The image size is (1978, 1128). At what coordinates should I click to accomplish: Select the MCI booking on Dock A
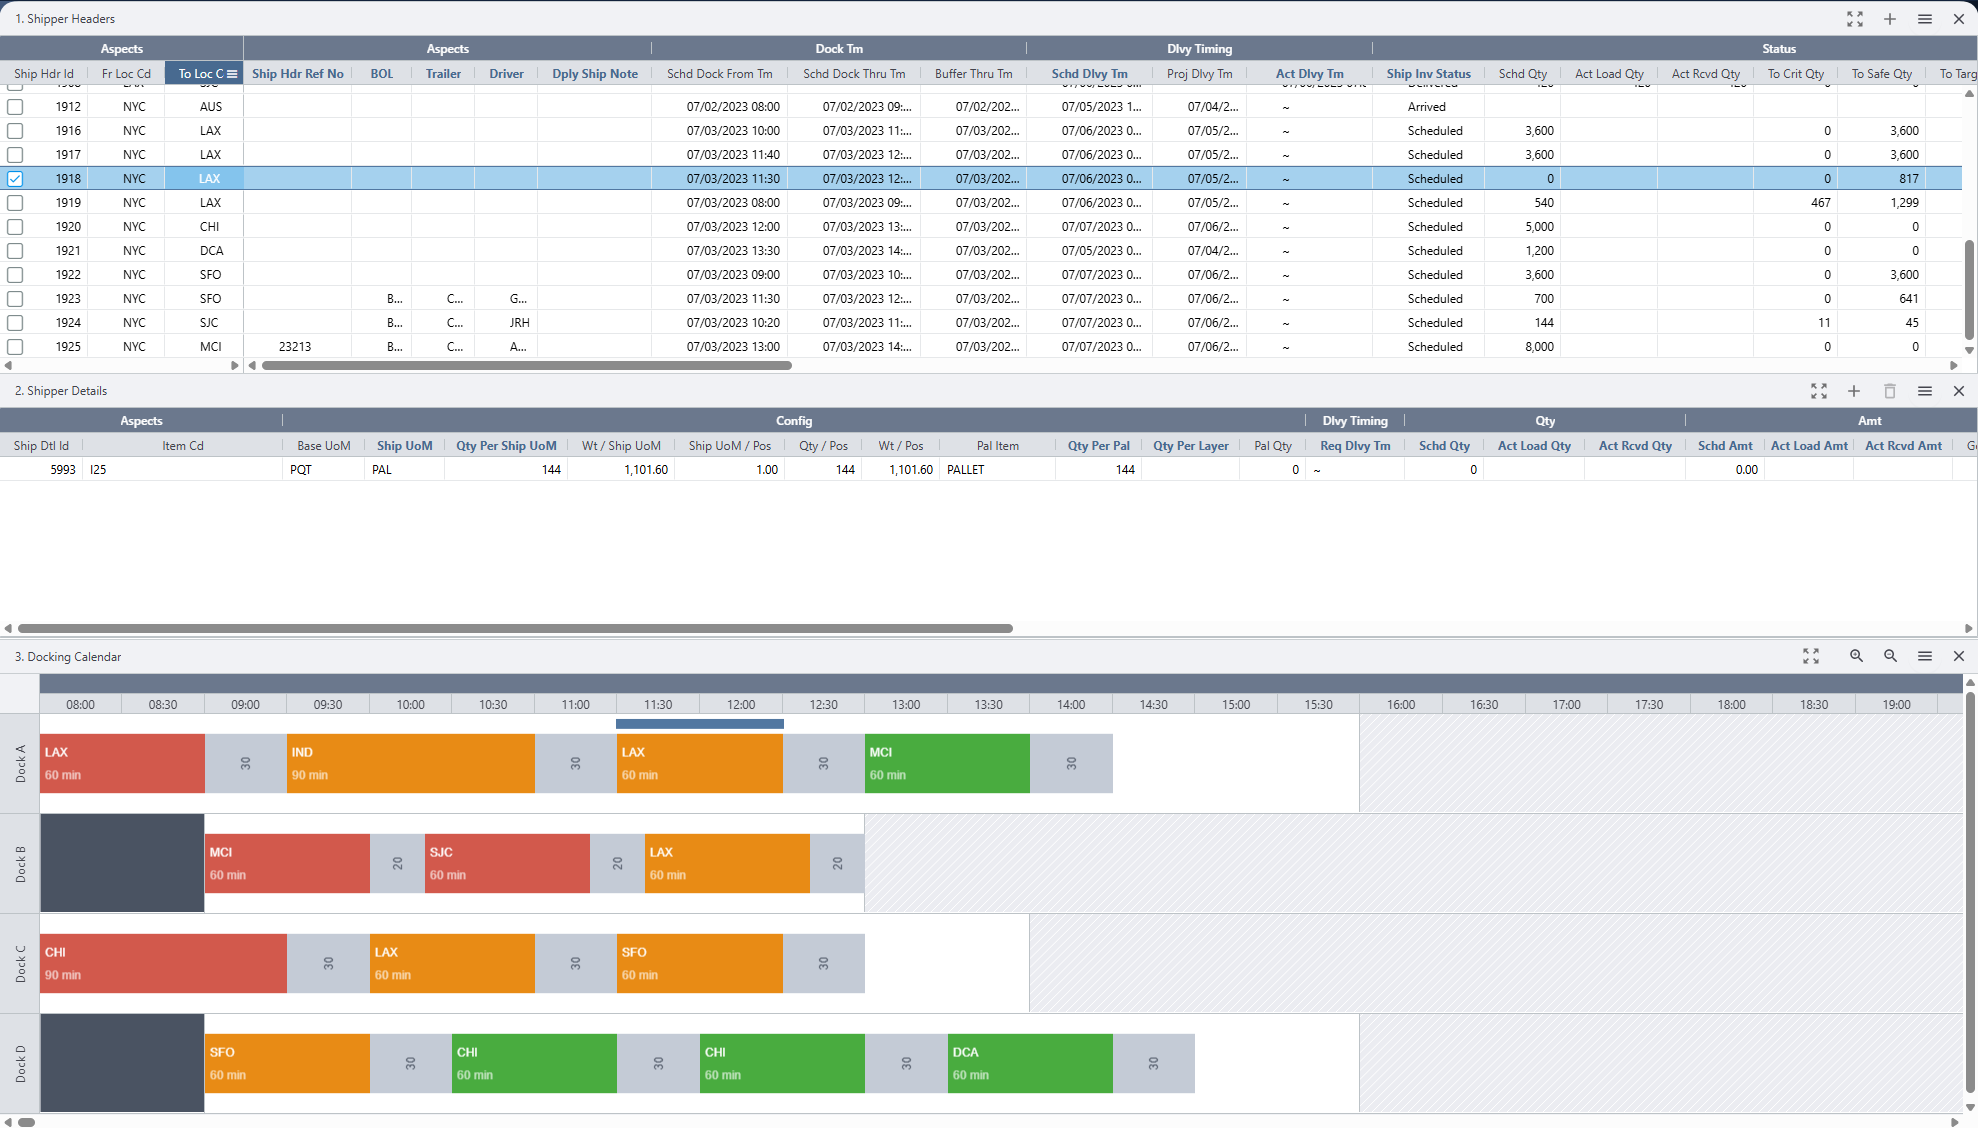(x=945, y=763)
